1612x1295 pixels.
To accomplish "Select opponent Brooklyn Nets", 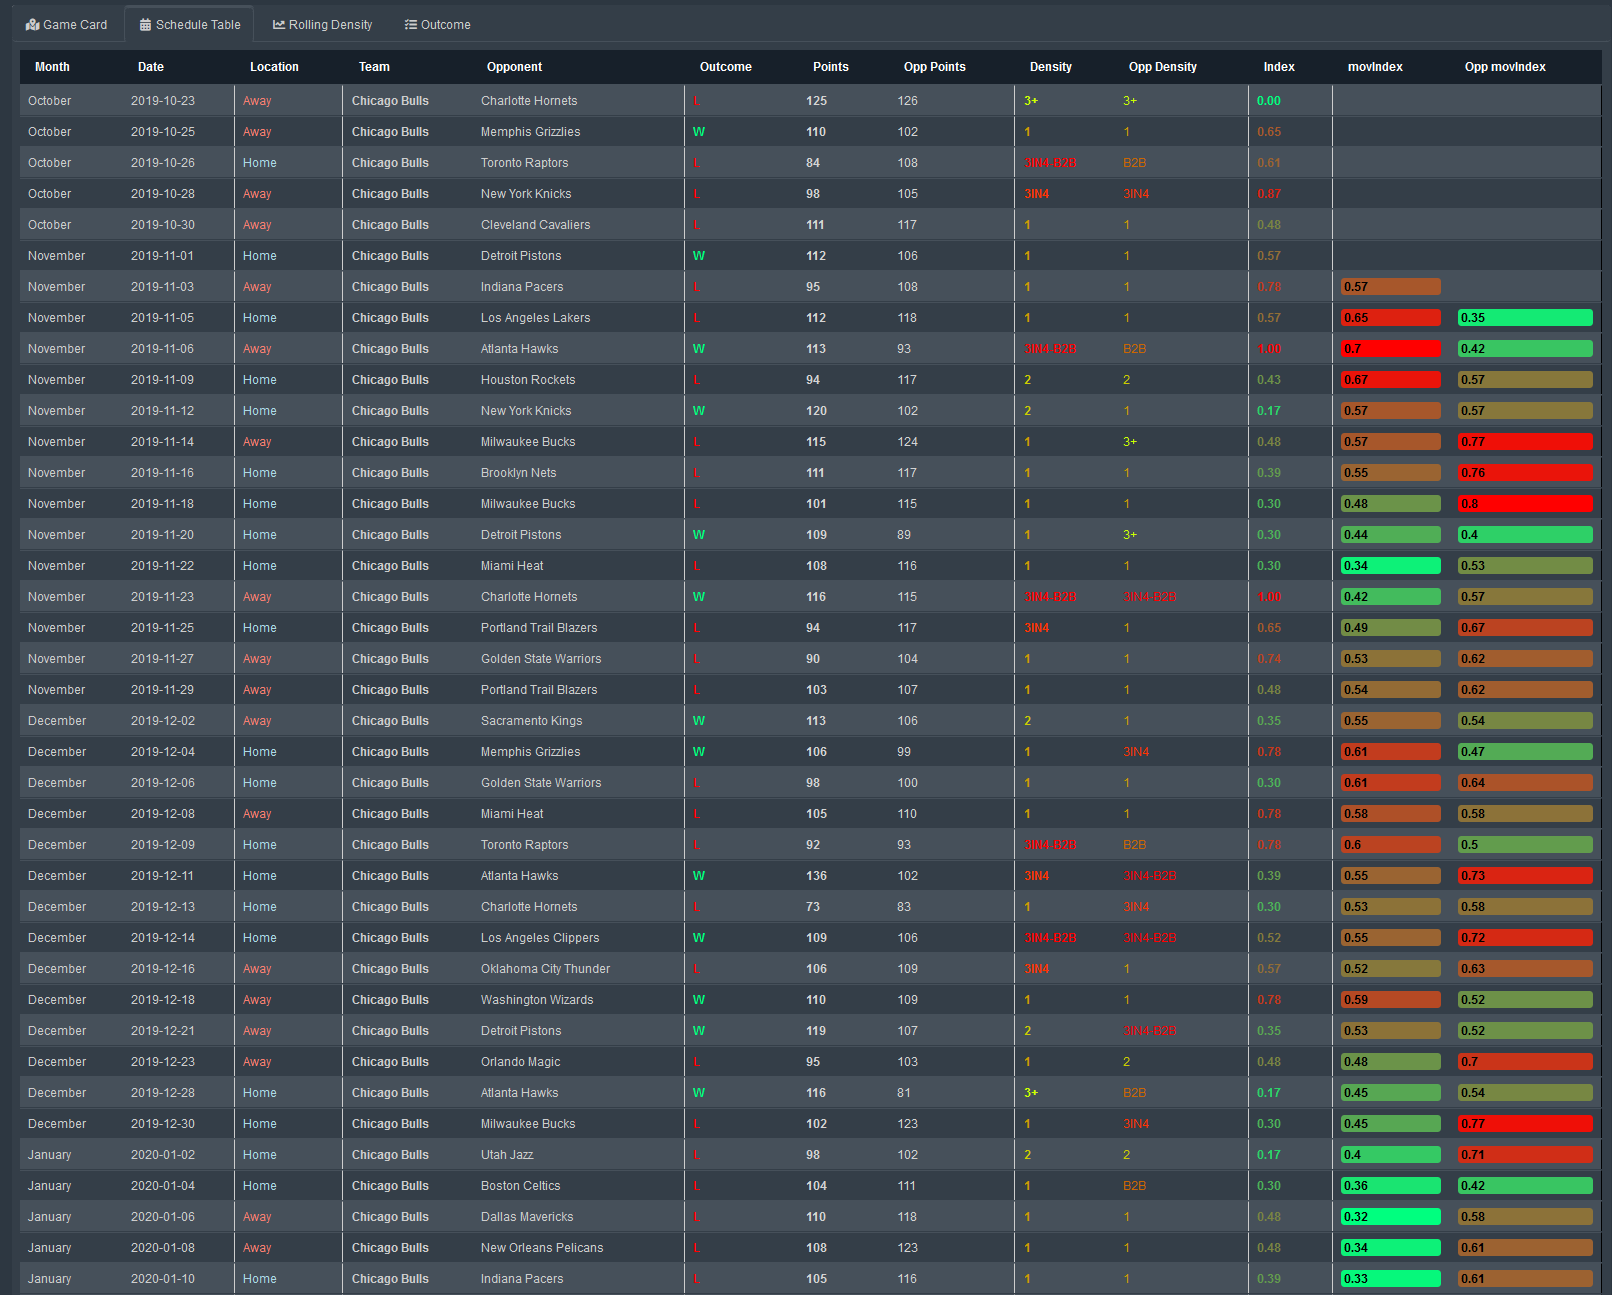I will [x=519, y=473].
